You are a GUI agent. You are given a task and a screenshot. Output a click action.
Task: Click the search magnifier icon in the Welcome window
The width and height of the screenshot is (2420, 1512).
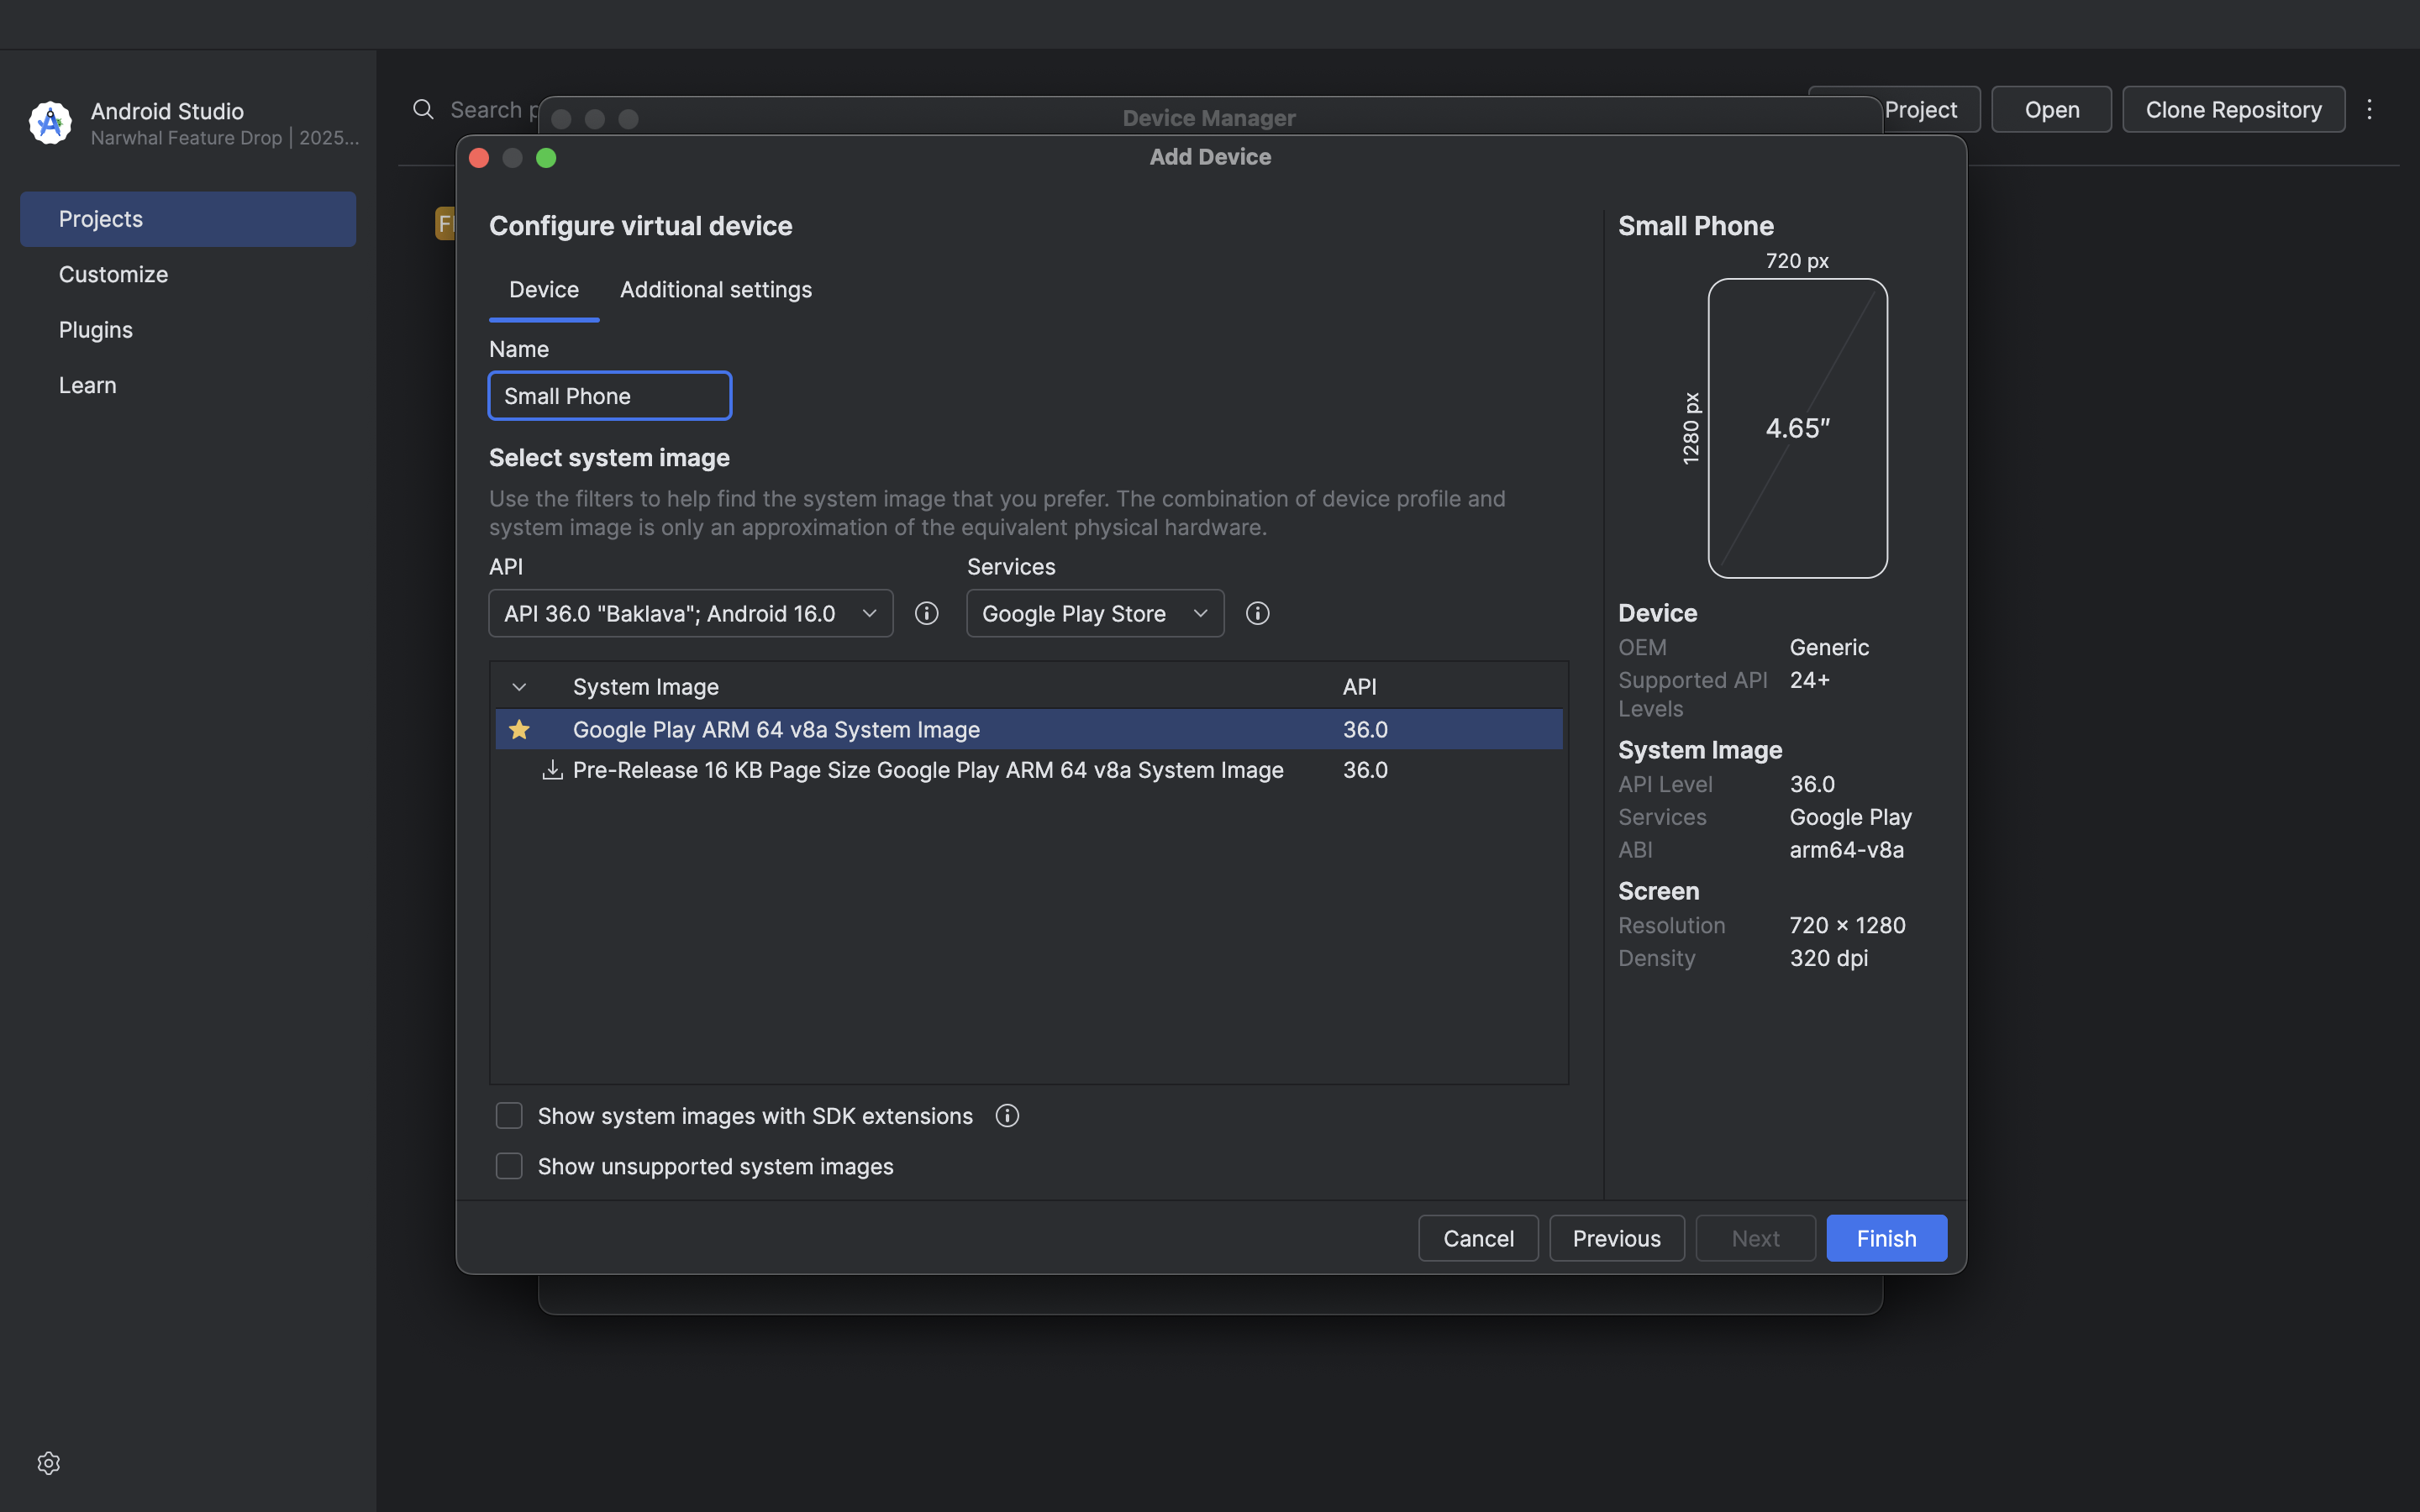(423, 109)
